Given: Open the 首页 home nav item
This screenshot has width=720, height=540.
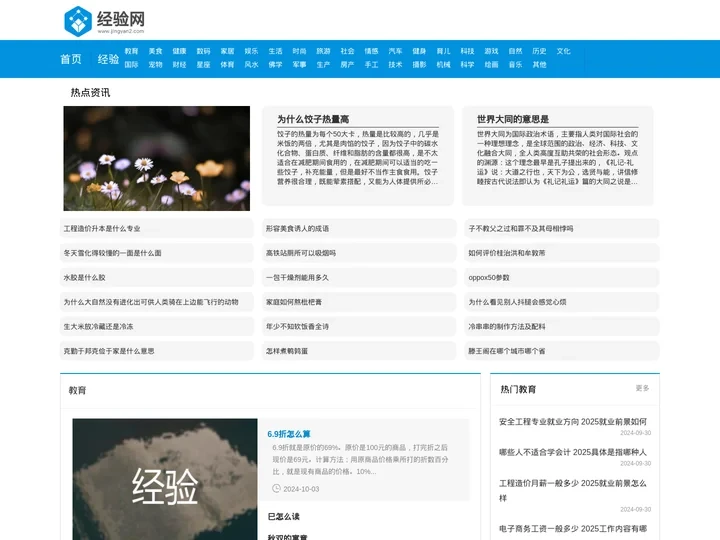Looking at the screenshot, I should (x=71, y=59).
